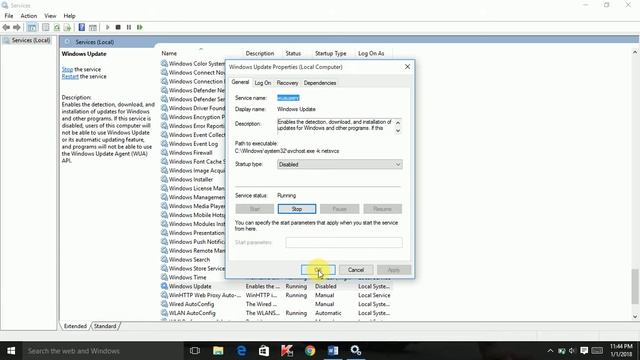Click the Services gear icon on the taskbar
Viewport: 640px width, 360px height.
[356, 351]
